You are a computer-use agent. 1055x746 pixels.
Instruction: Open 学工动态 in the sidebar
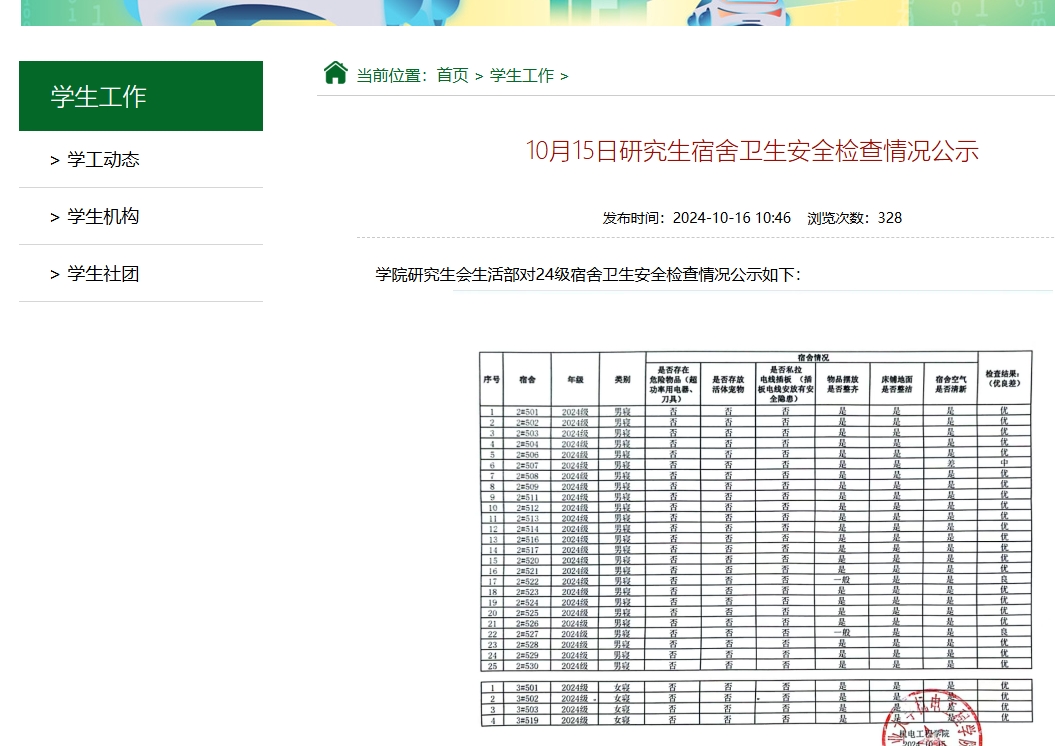tap(103, 160)
